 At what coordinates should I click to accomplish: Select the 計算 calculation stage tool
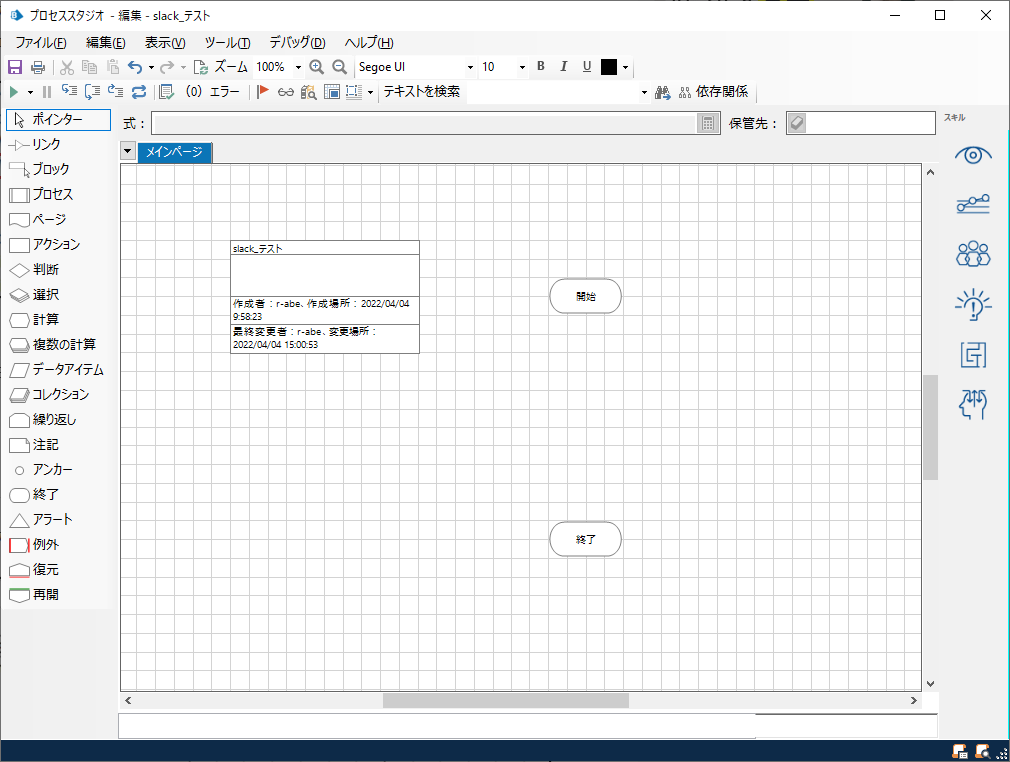coord(59,319)
